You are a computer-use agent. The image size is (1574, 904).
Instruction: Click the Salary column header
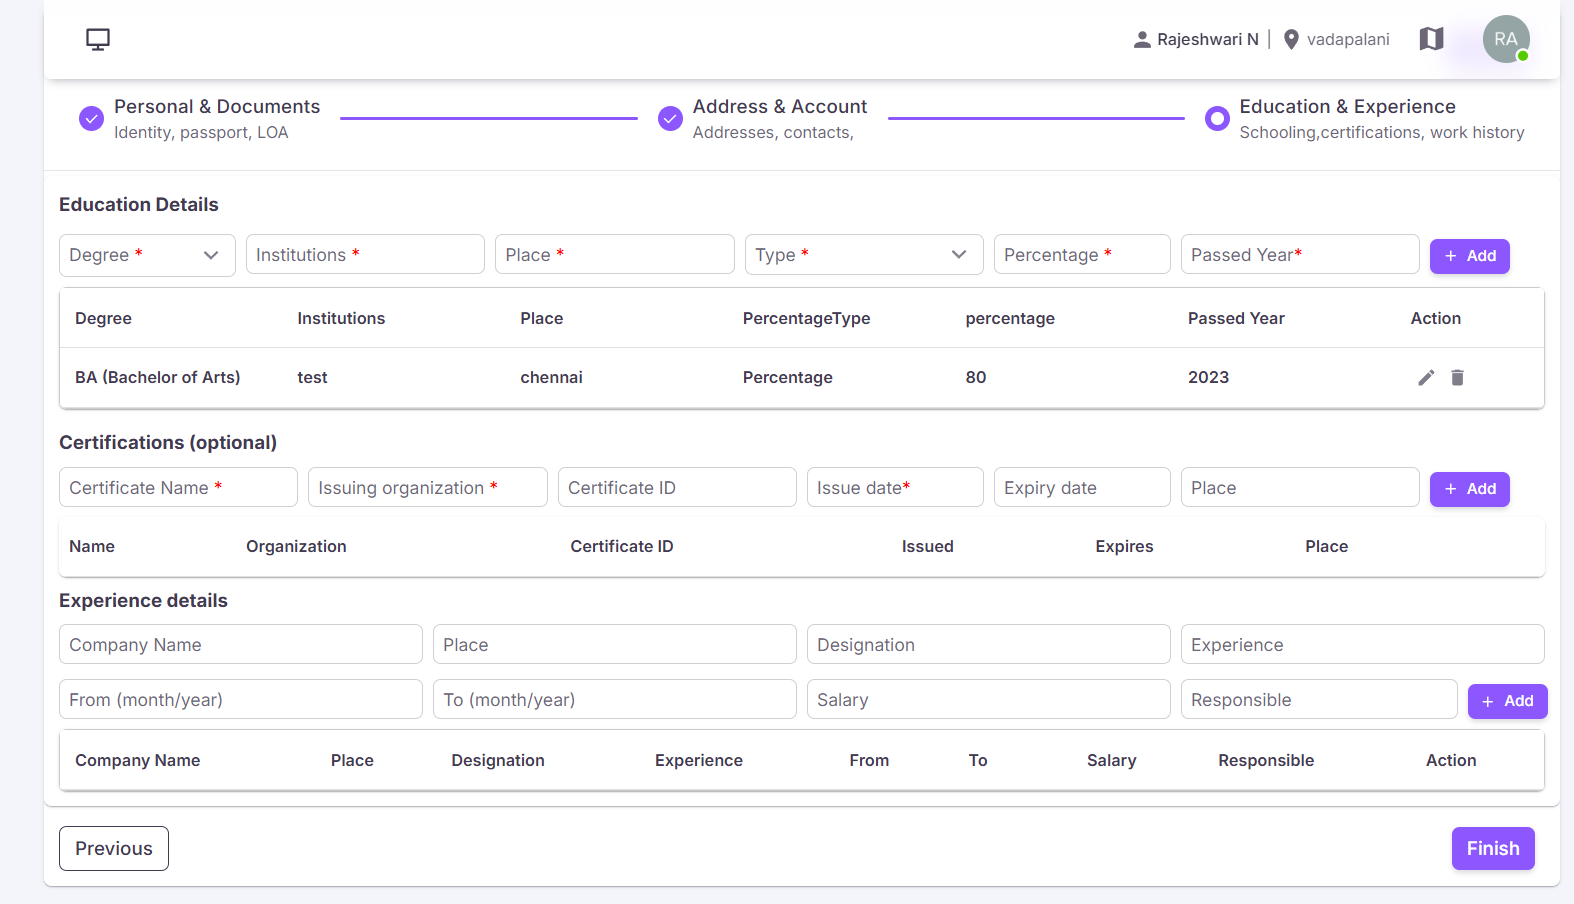click(1111, 760)
